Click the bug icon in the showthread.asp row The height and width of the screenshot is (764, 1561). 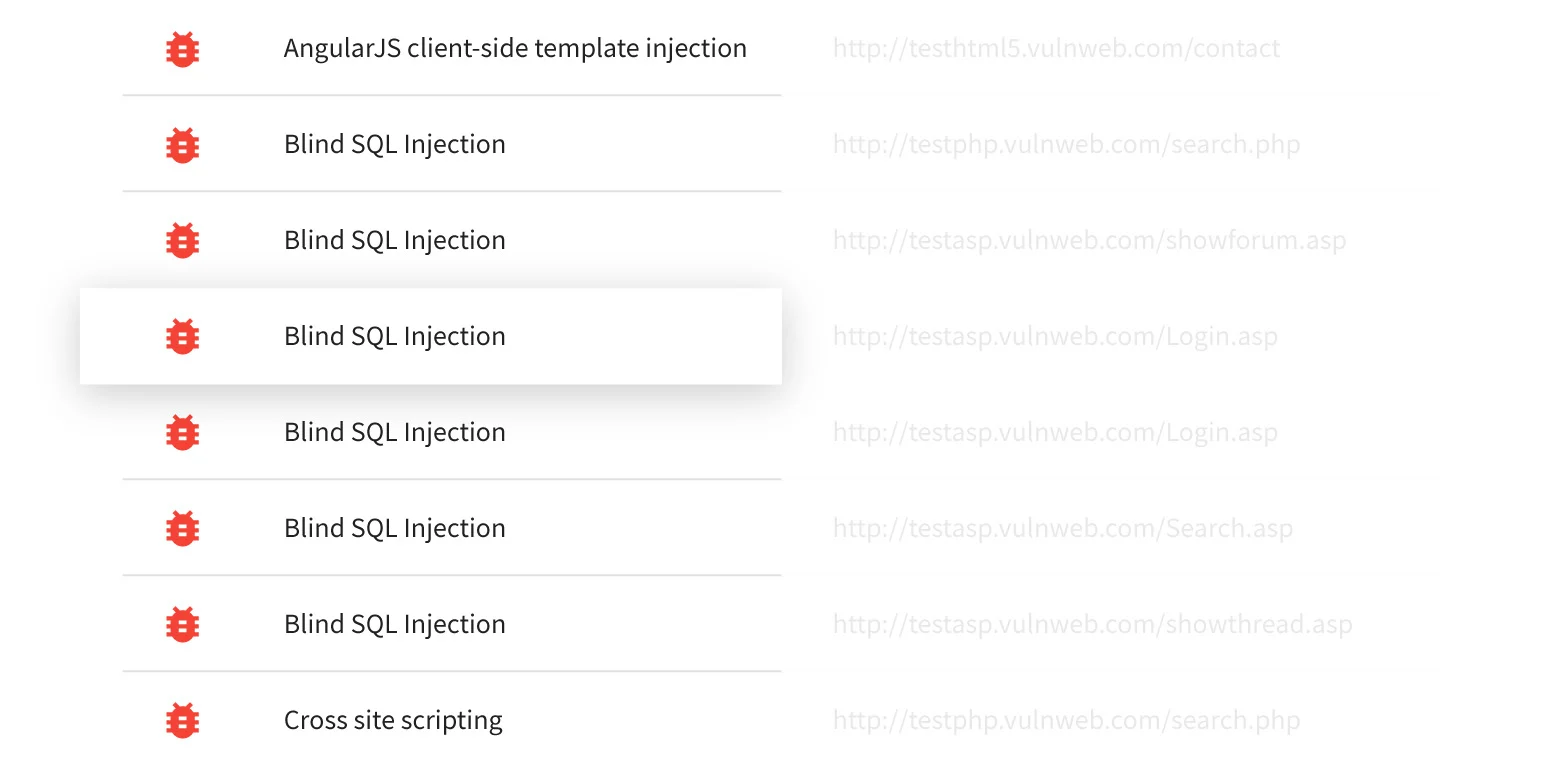tap(182, 625)
